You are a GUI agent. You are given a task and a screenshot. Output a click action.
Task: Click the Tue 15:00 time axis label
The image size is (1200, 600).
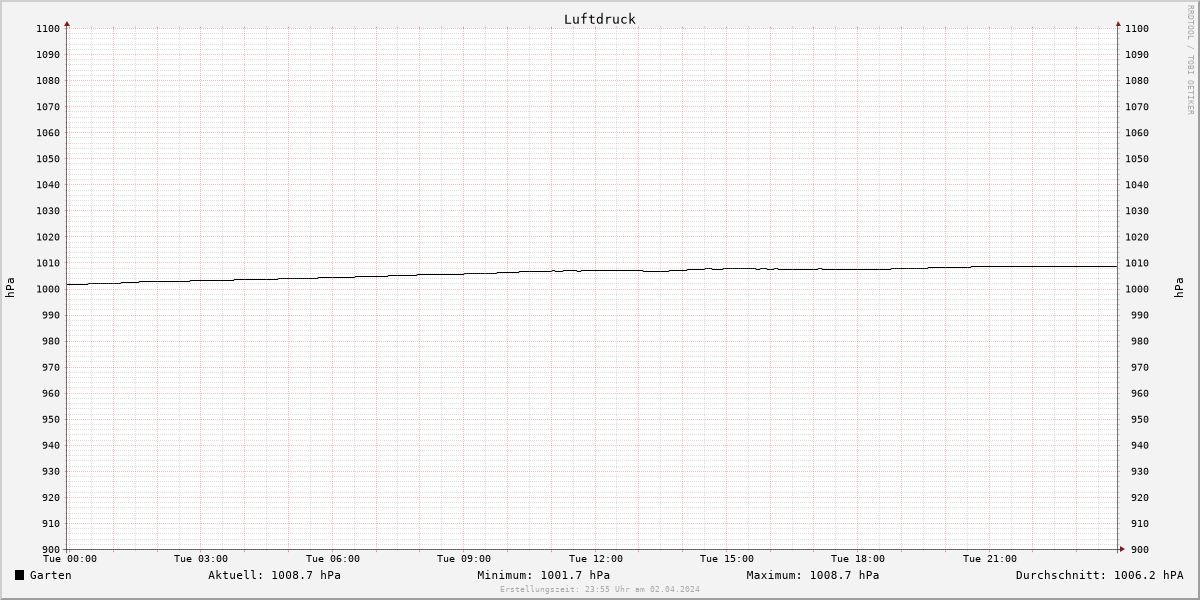tap(727, 559)
